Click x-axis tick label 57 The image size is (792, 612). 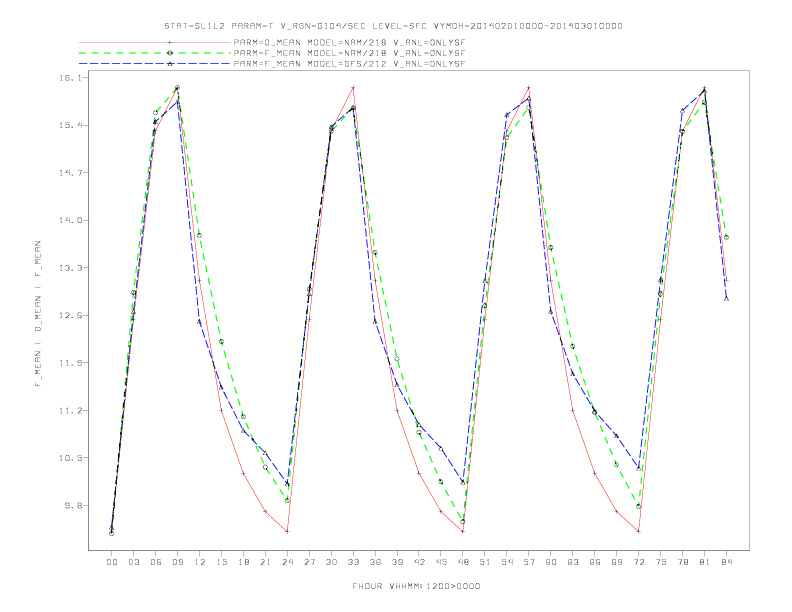[x=529, y=562]
